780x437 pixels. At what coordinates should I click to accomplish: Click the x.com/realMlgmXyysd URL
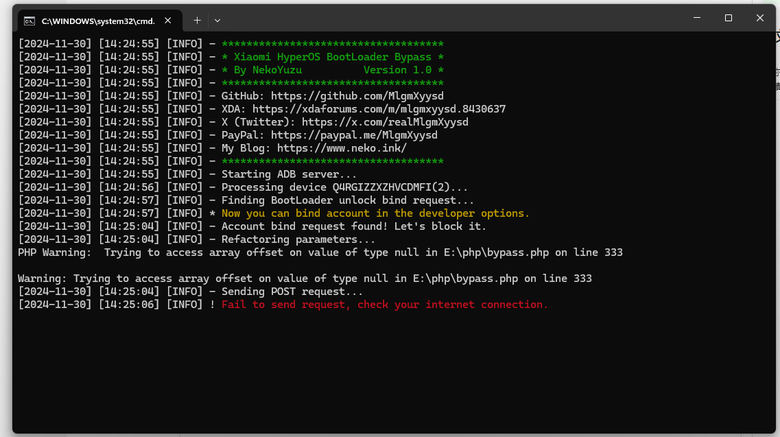pyautogui.click(x=385, y=122)
